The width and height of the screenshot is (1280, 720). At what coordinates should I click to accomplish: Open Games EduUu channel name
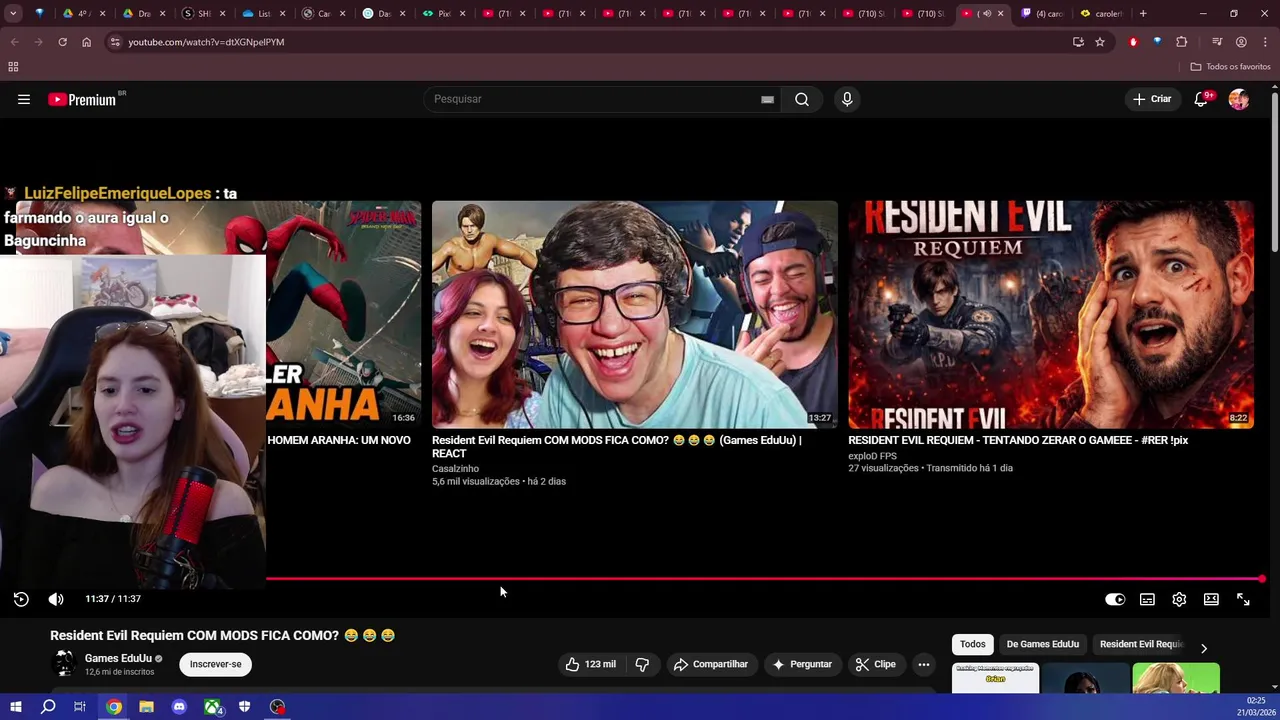118,658
